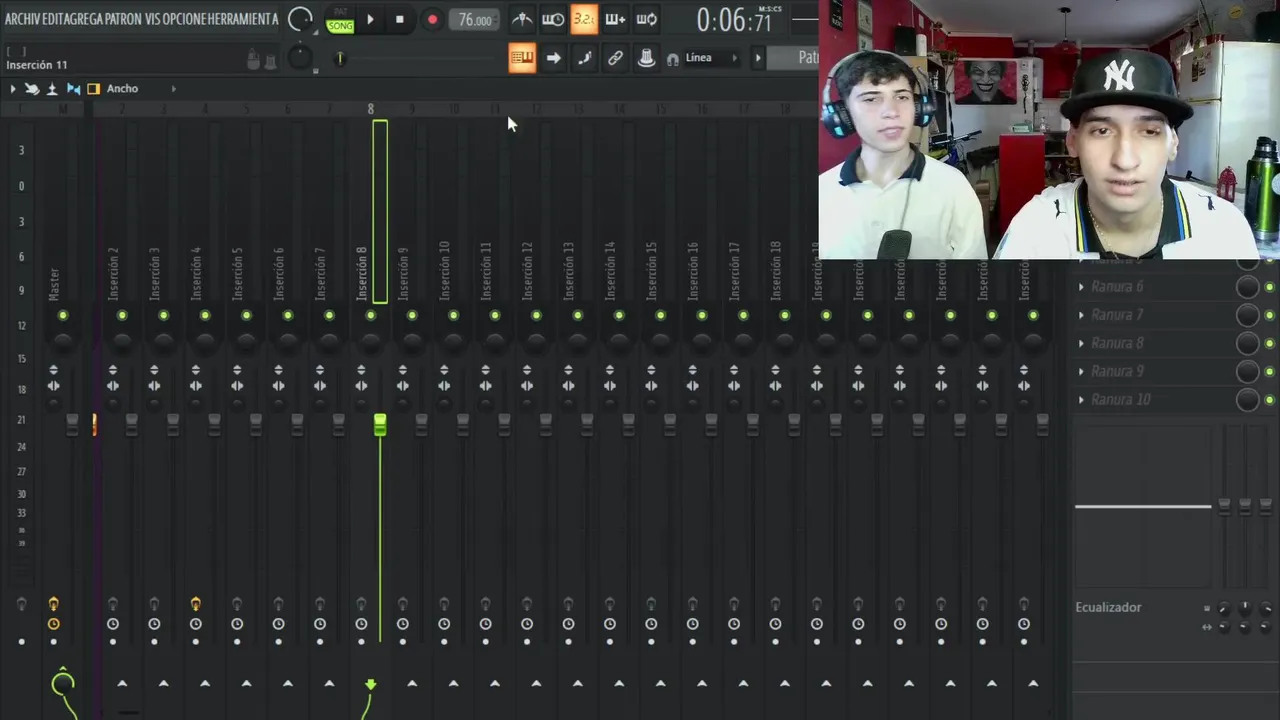
Task: Click the blue mixer toolbar icon
Action: point(73,89)
